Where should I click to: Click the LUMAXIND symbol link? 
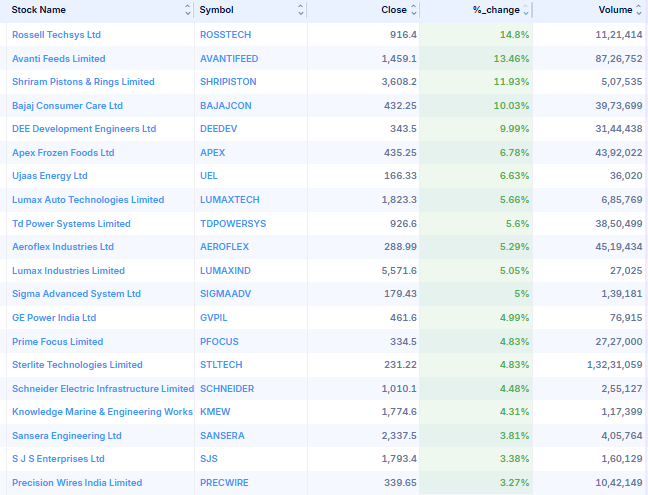225,271
